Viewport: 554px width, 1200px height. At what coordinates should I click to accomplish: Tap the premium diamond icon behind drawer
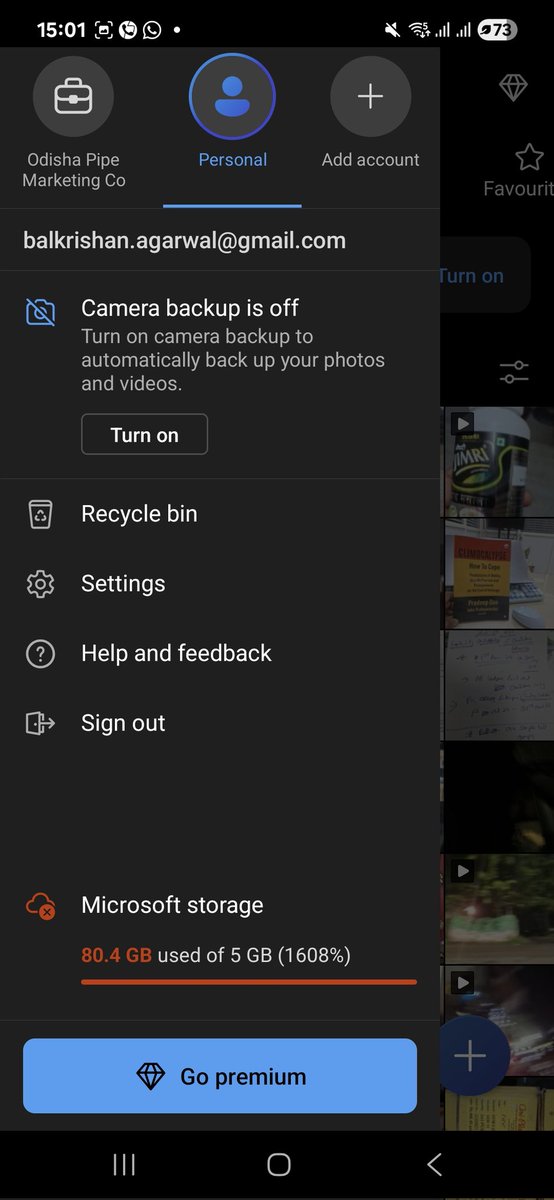click(x=513, y=88)
